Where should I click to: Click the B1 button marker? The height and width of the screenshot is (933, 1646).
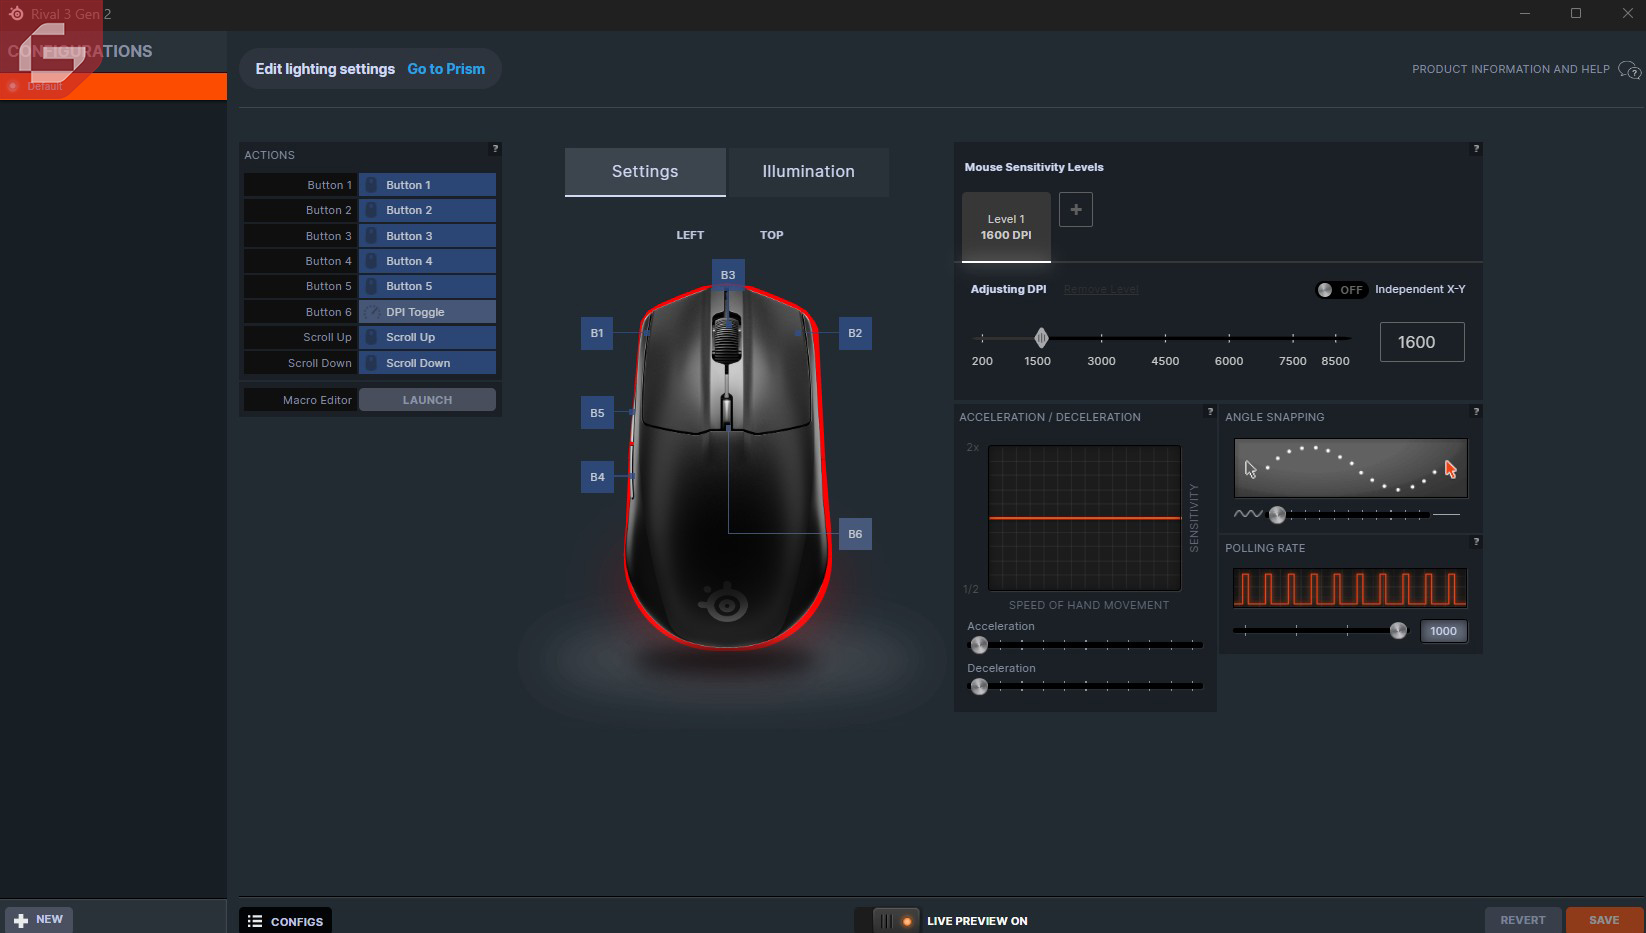597,333
